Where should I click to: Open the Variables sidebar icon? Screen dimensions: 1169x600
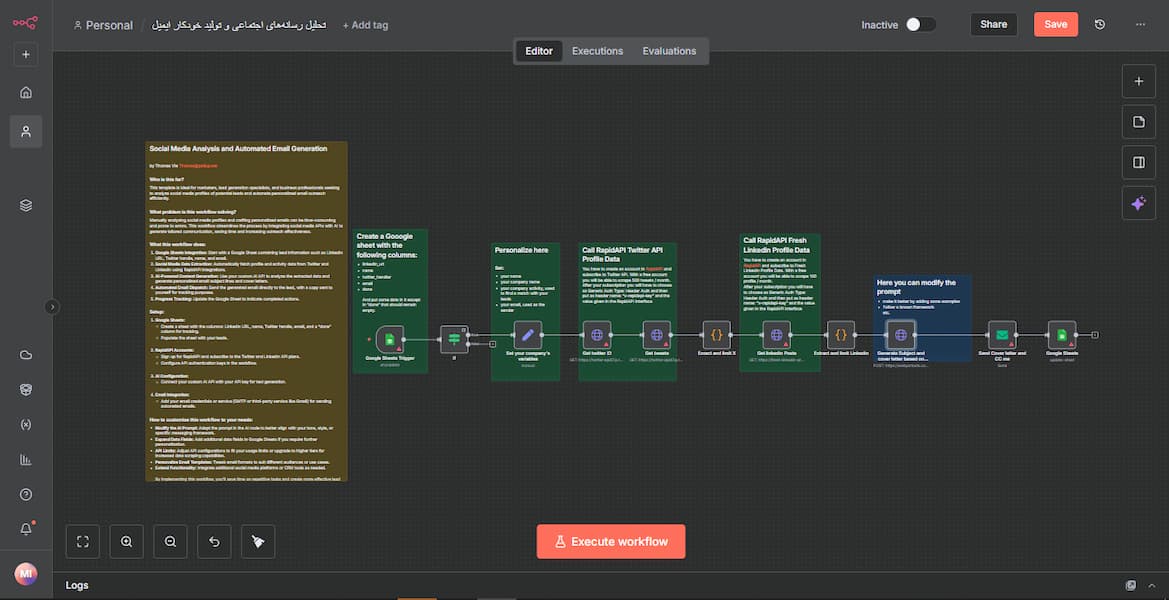coord(26,424)
